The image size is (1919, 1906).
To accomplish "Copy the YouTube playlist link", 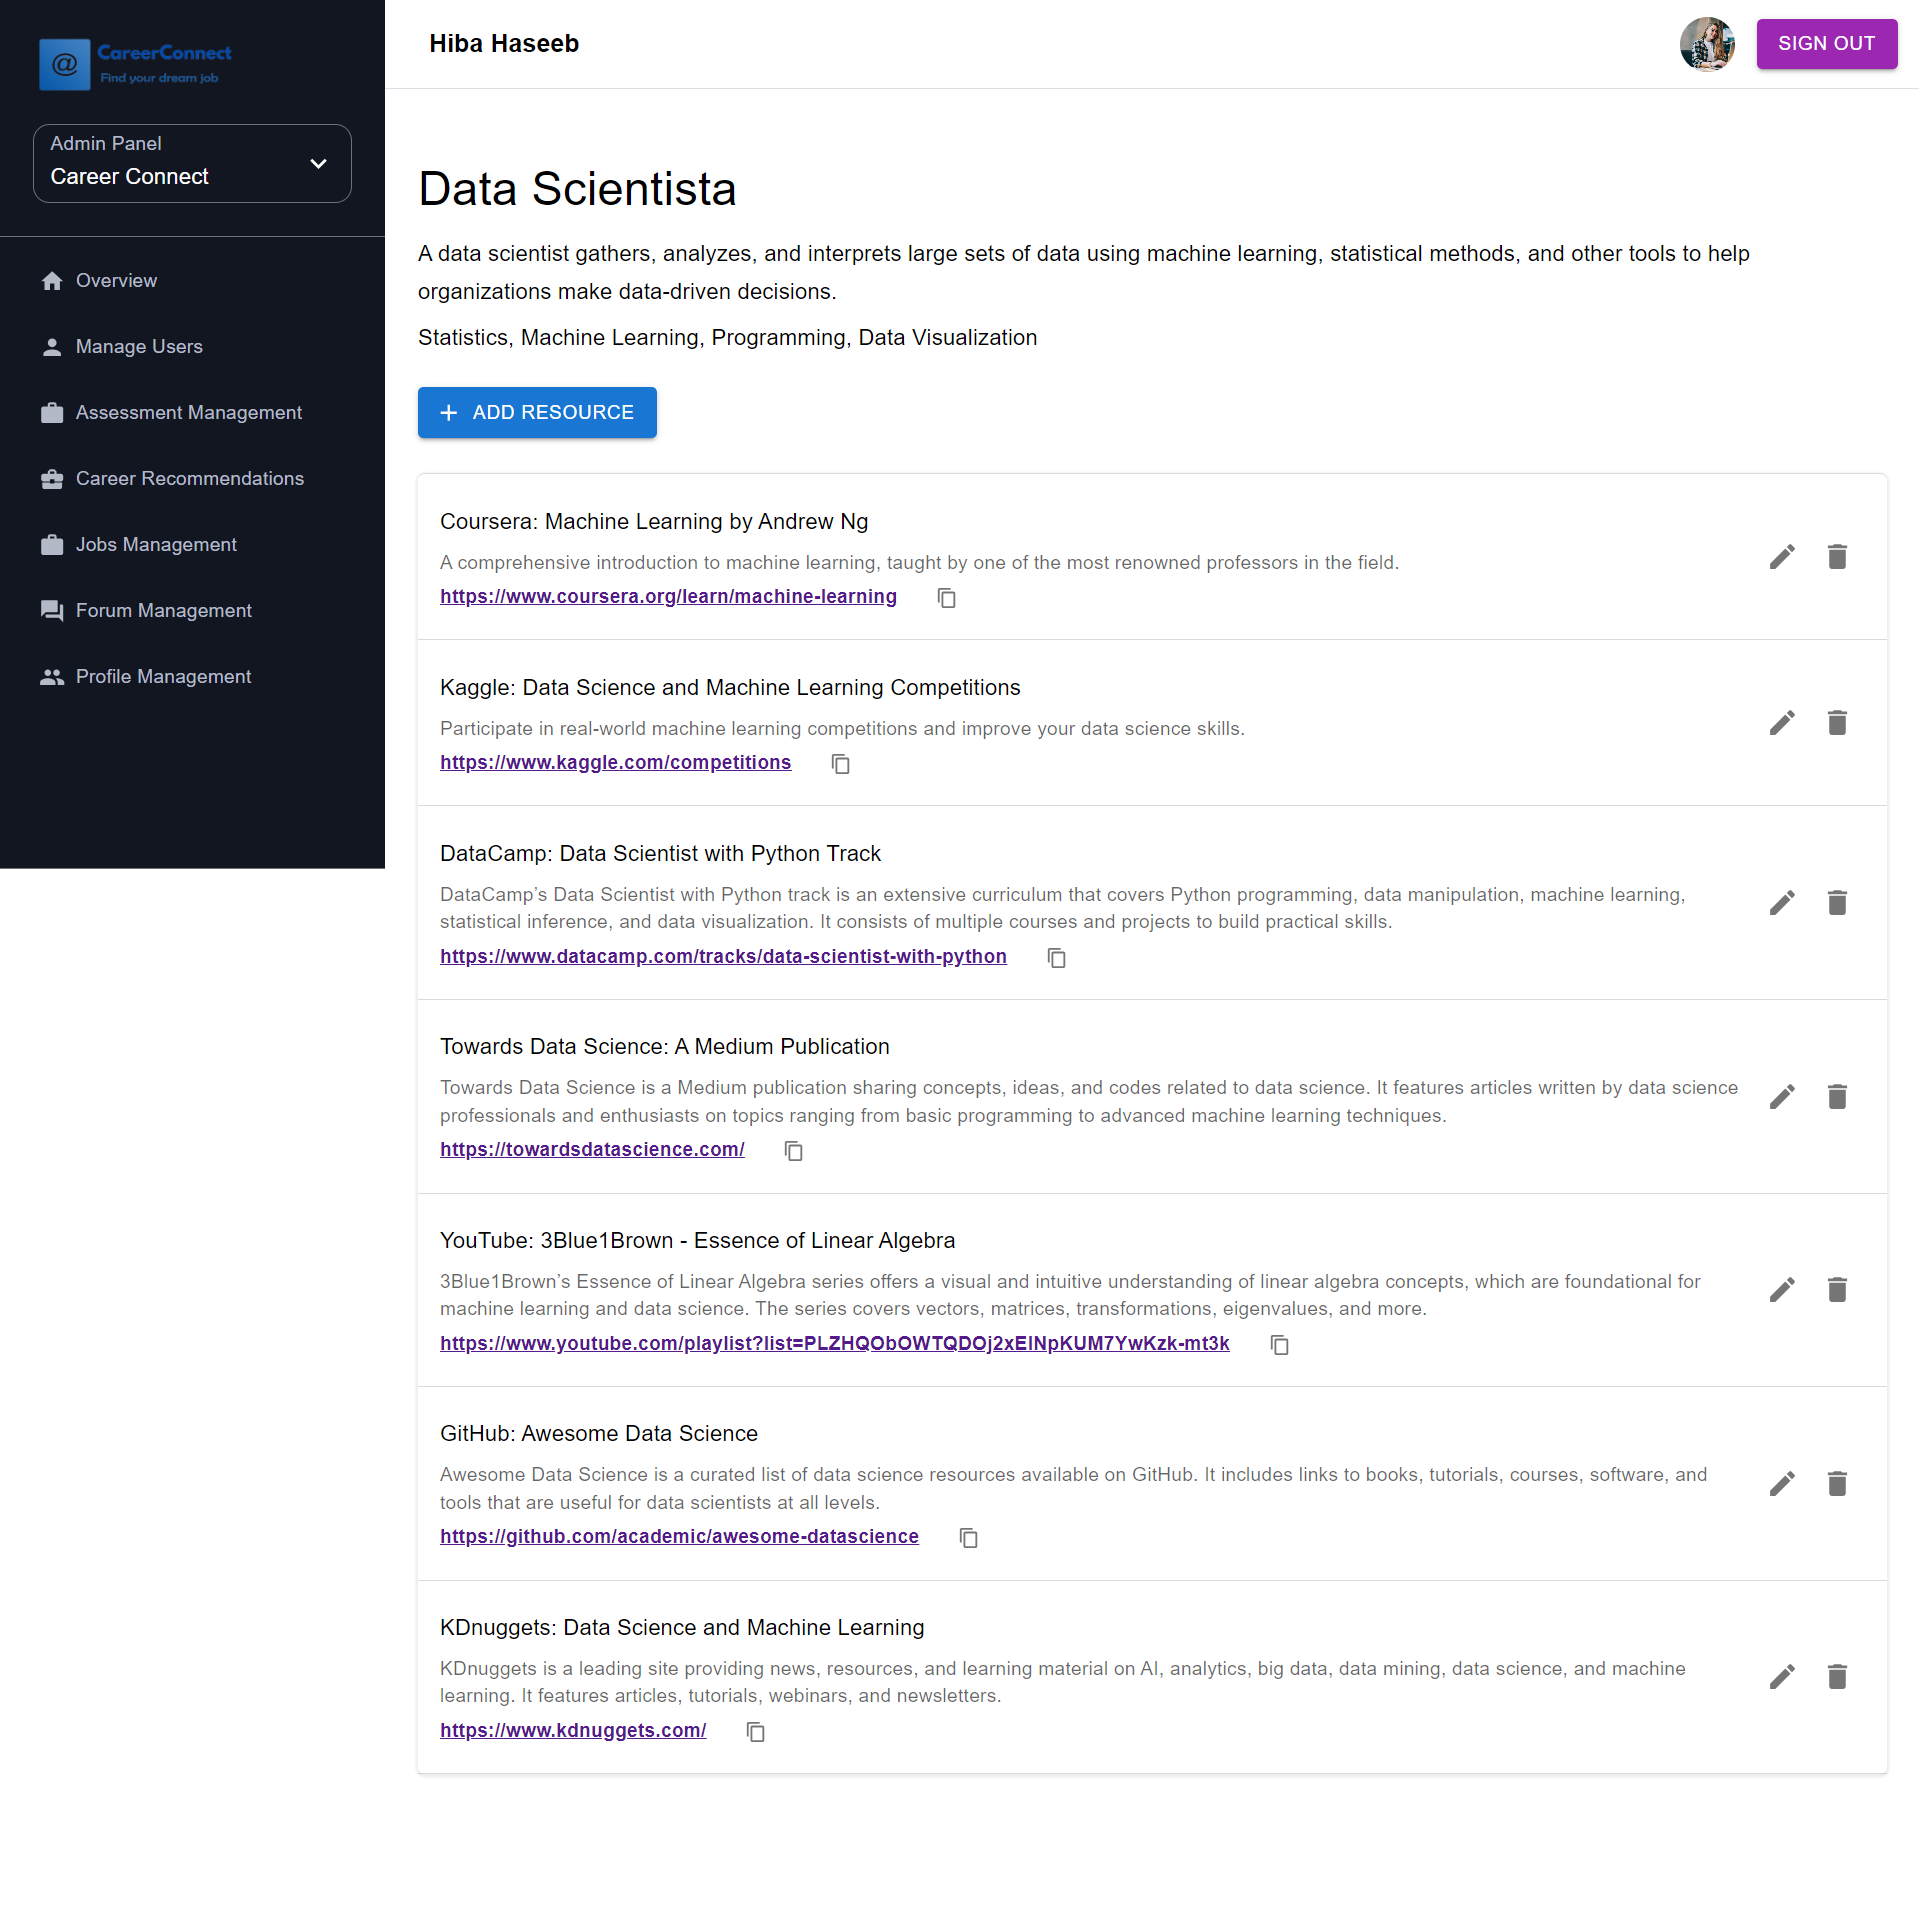I will [1279, 1345].
